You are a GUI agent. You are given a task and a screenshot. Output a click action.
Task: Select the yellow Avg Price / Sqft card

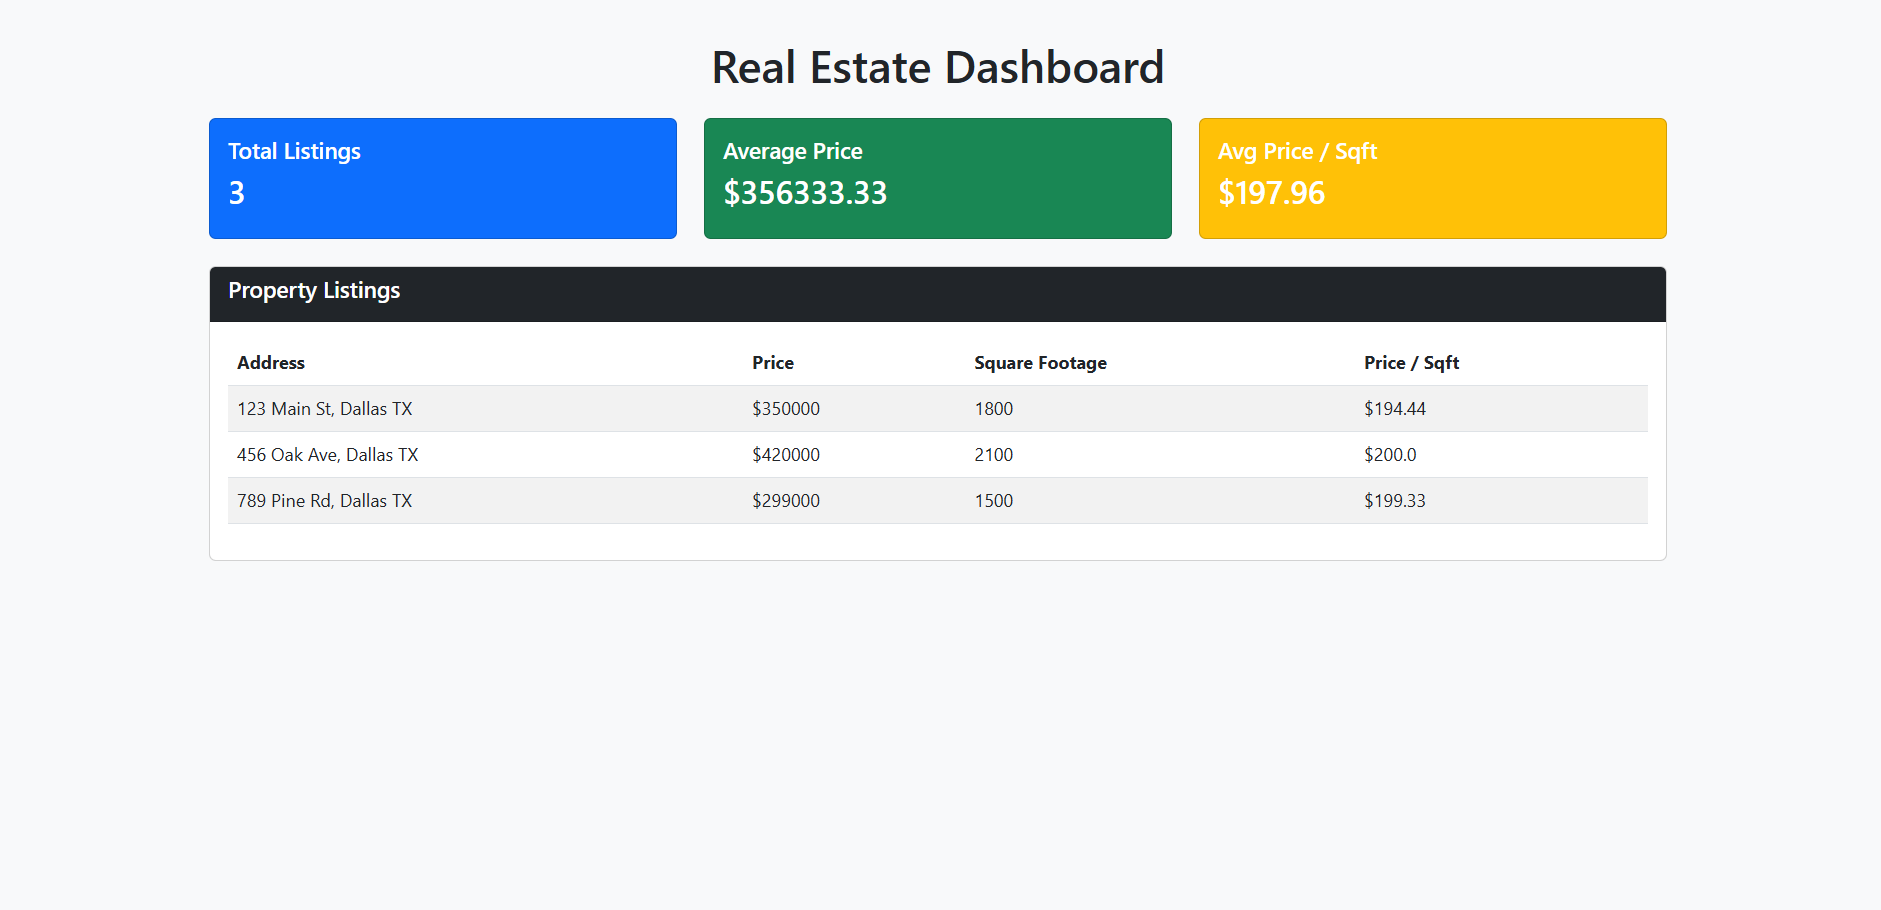pyautogui.click(x=1432, y=178)
